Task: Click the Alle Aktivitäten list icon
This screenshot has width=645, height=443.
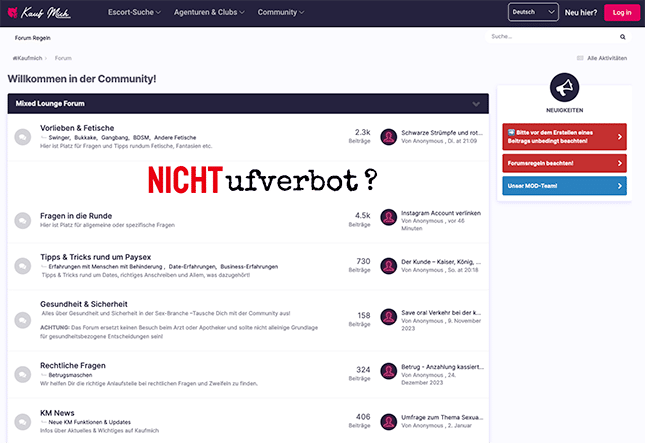Action: pos(580,58)
